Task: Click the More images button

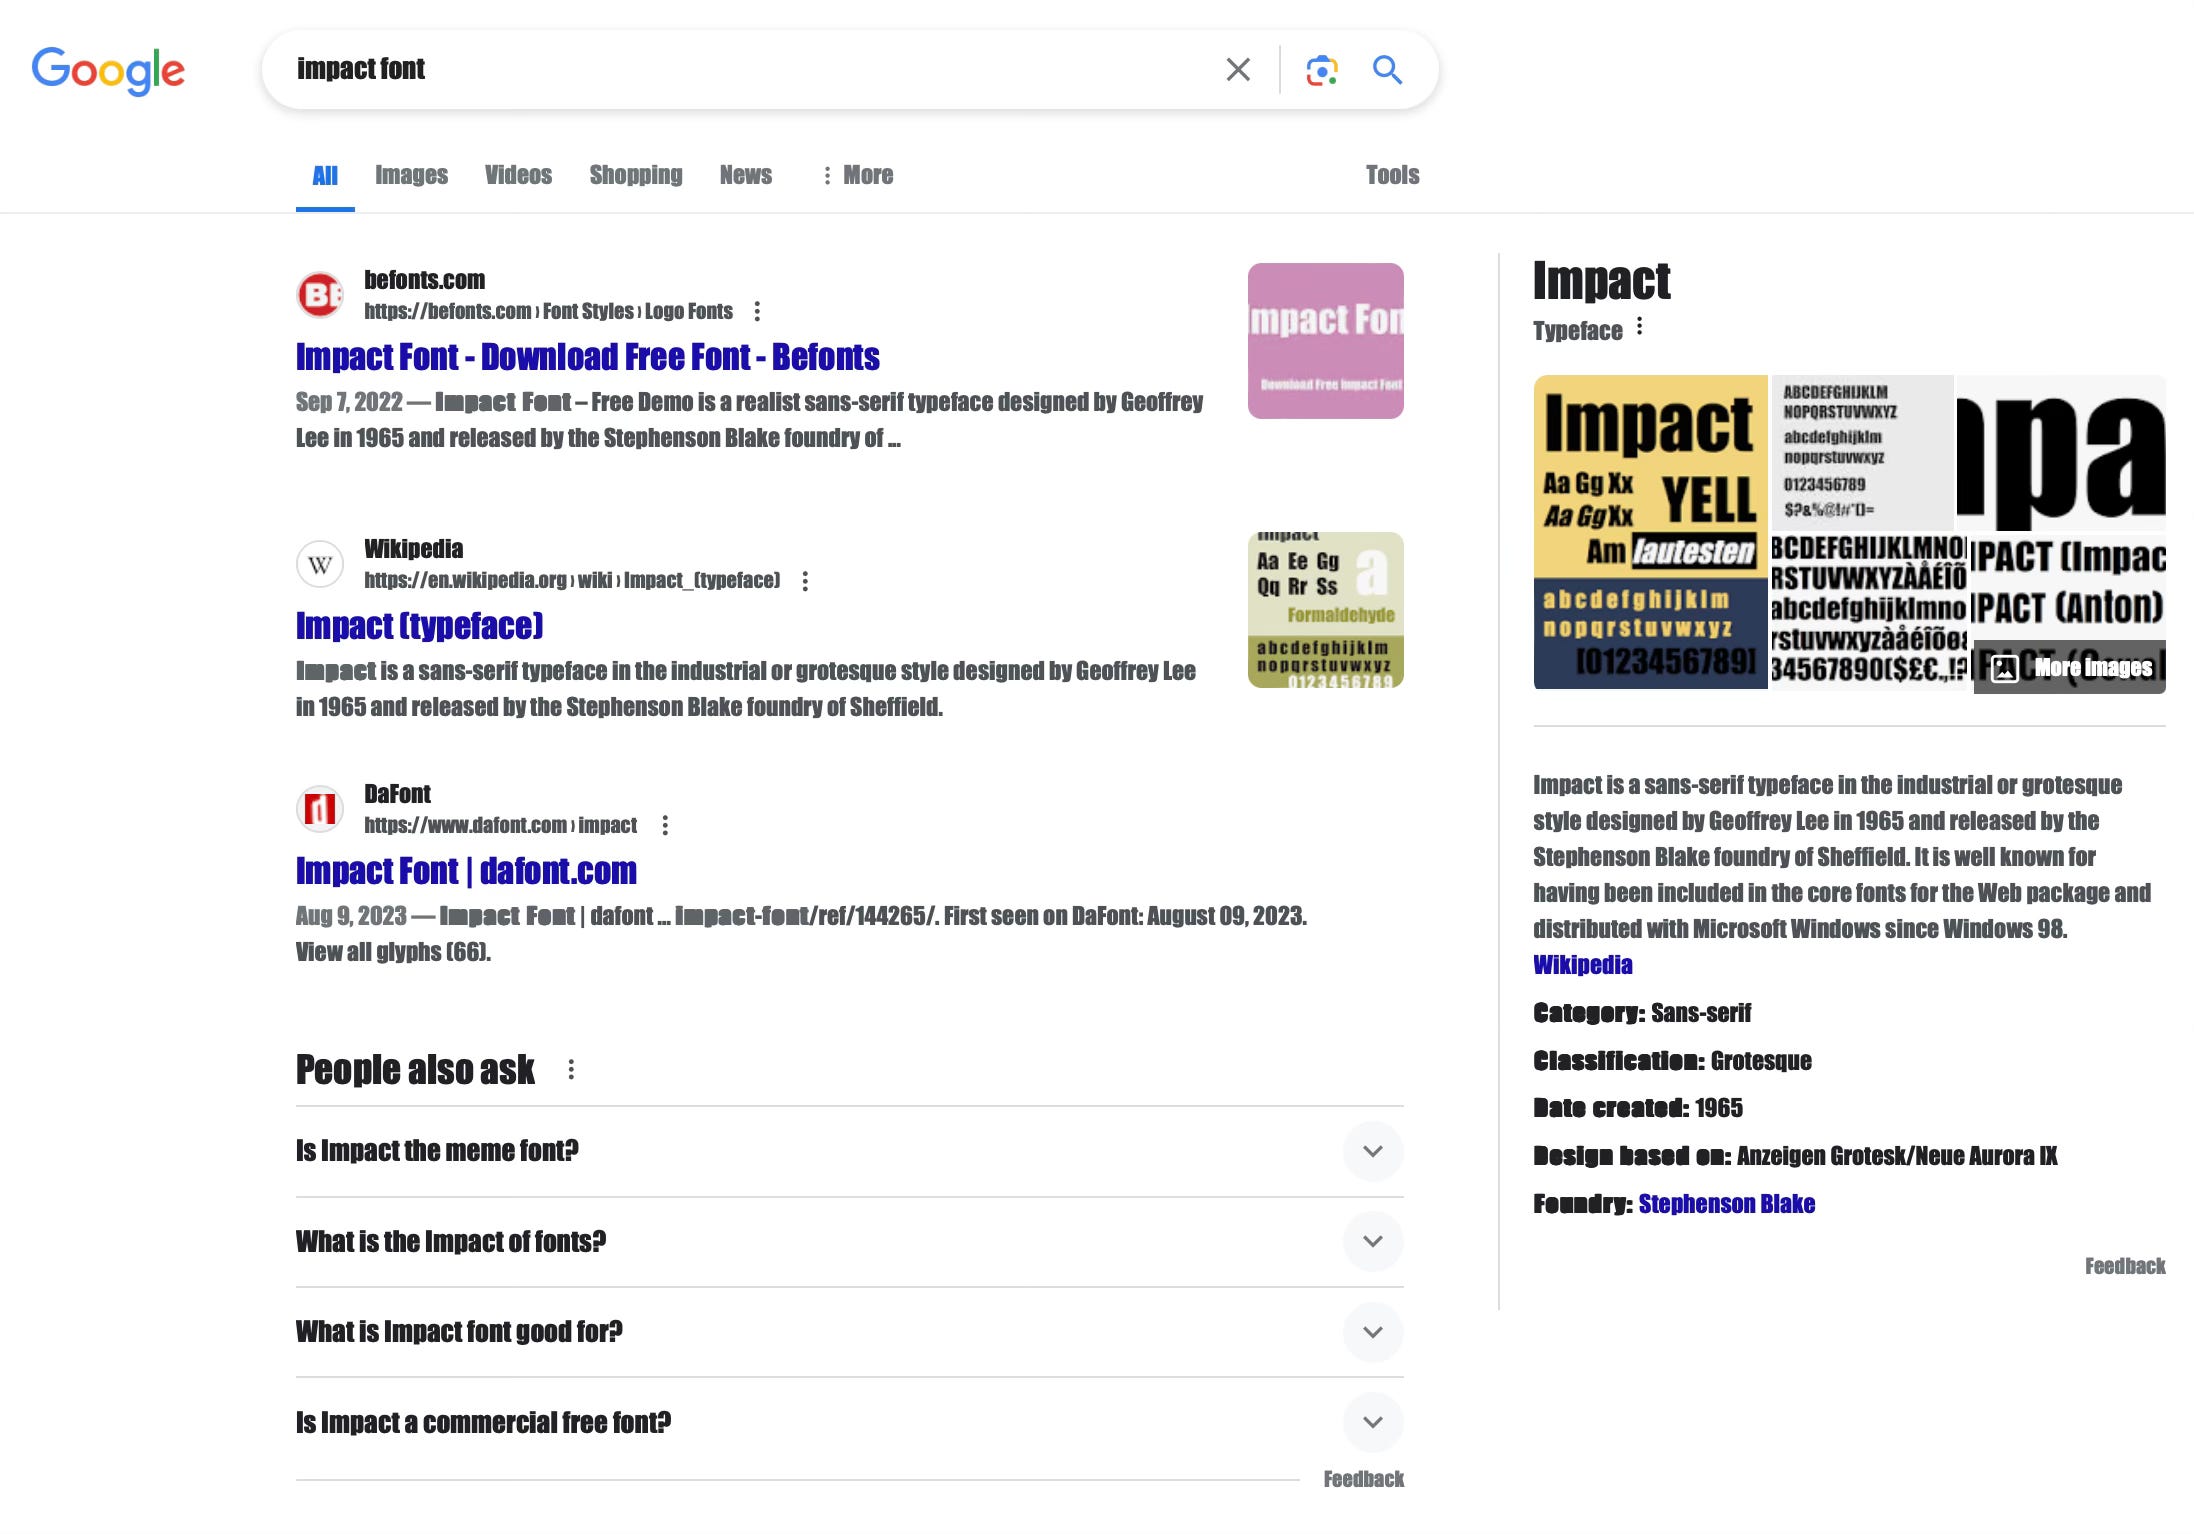Action: pos(2070,667)
